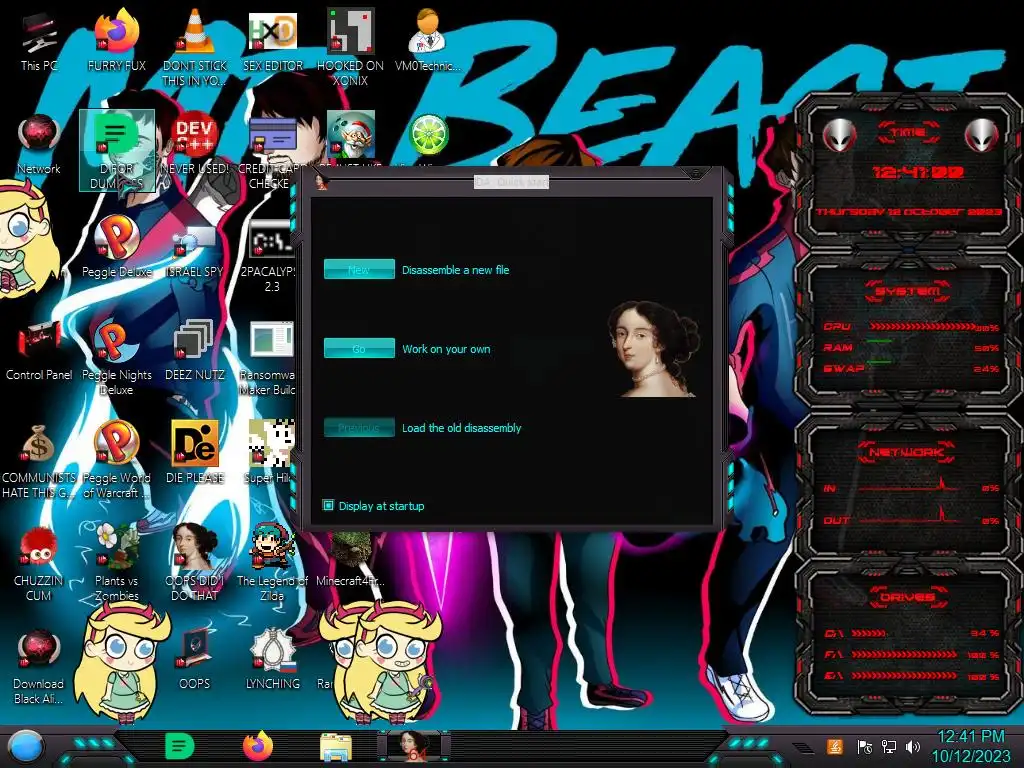The height and width of the screenshot is (768, 1024).
Task: Open the Start orb button
Action: pyautogui.click(x=26, y=747)
